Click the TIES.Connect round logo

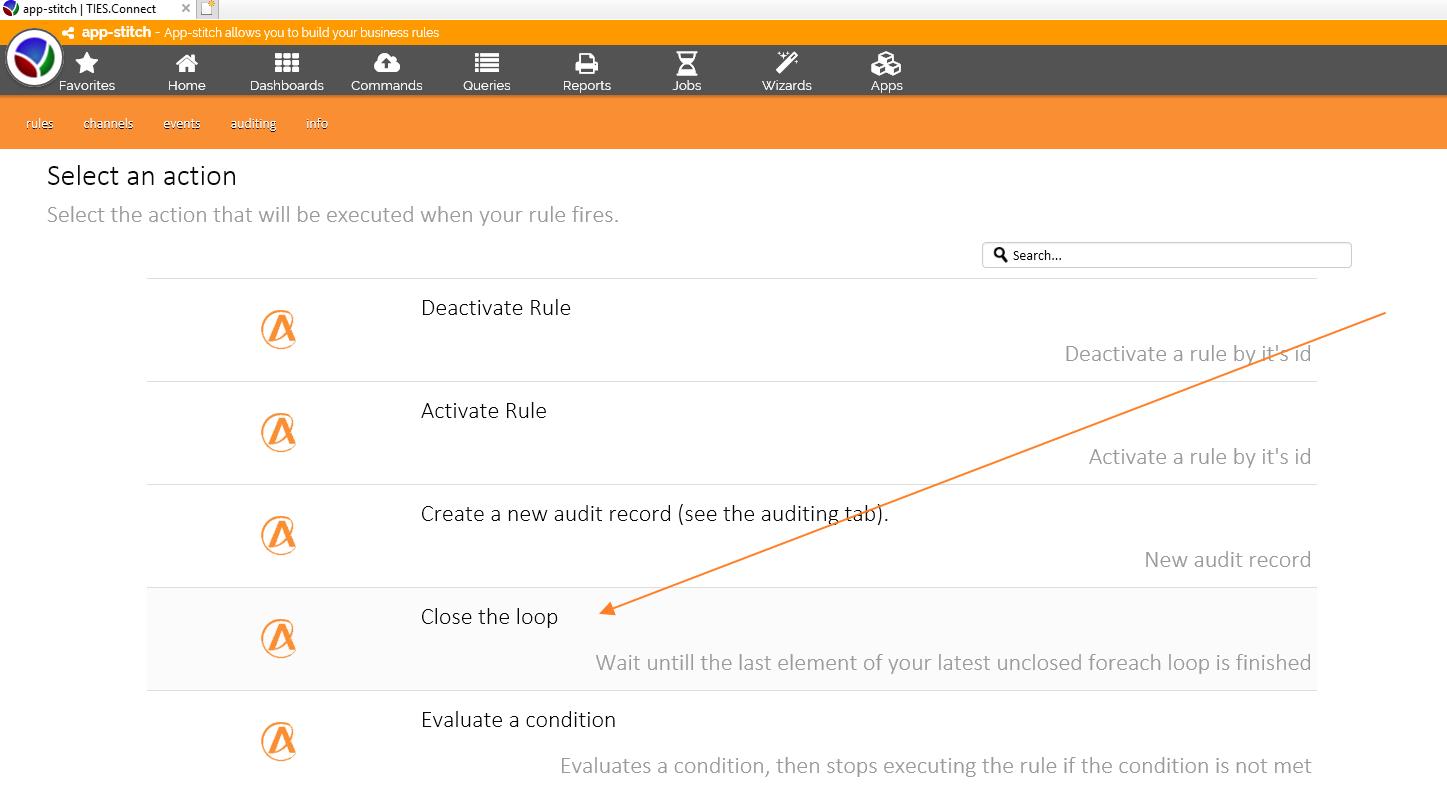click(x=34, y=58)
